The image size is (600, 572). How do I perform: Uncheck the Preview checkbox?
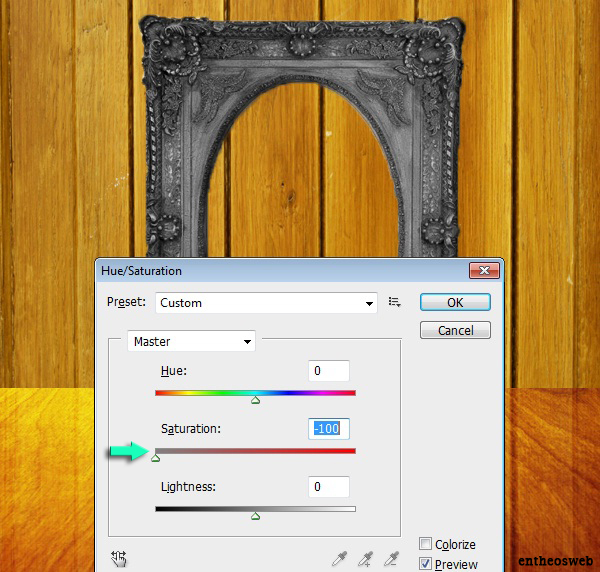point(425,564)
